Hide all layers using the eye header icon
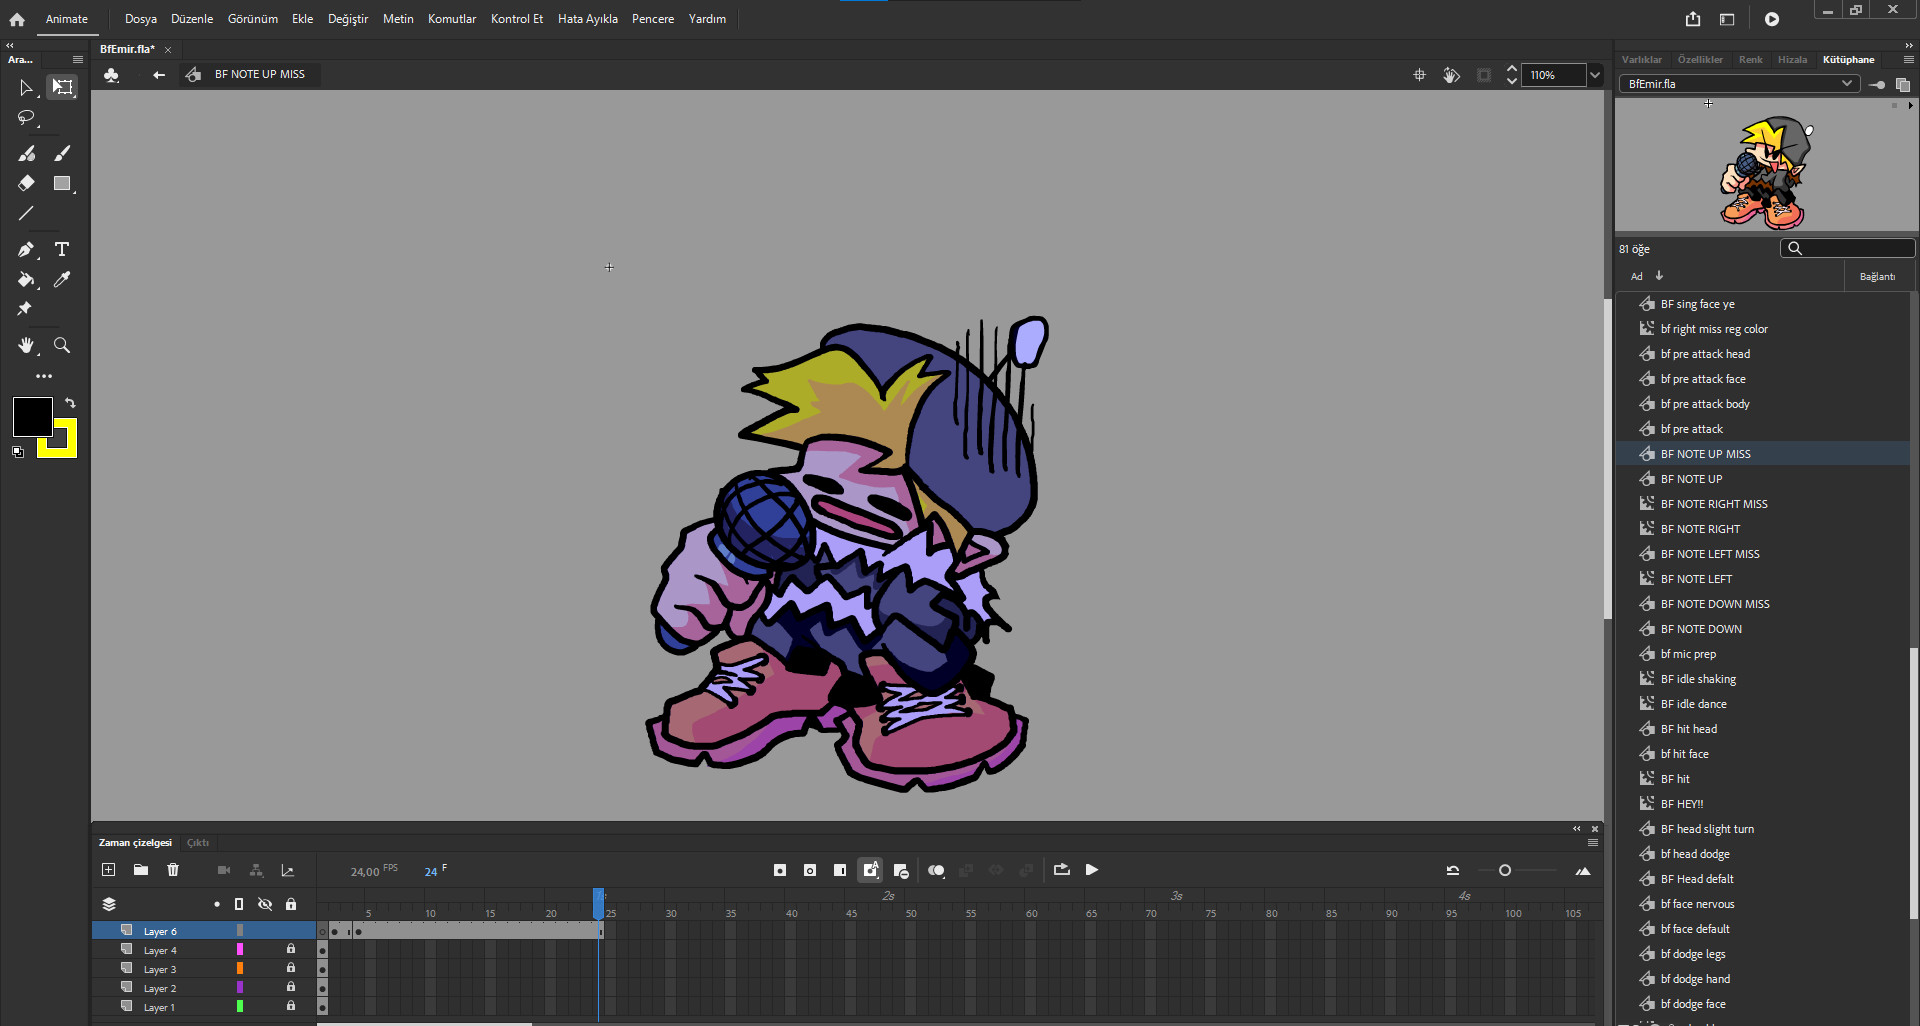Viewport: 1920px width, 1026px height. point(265,904)
